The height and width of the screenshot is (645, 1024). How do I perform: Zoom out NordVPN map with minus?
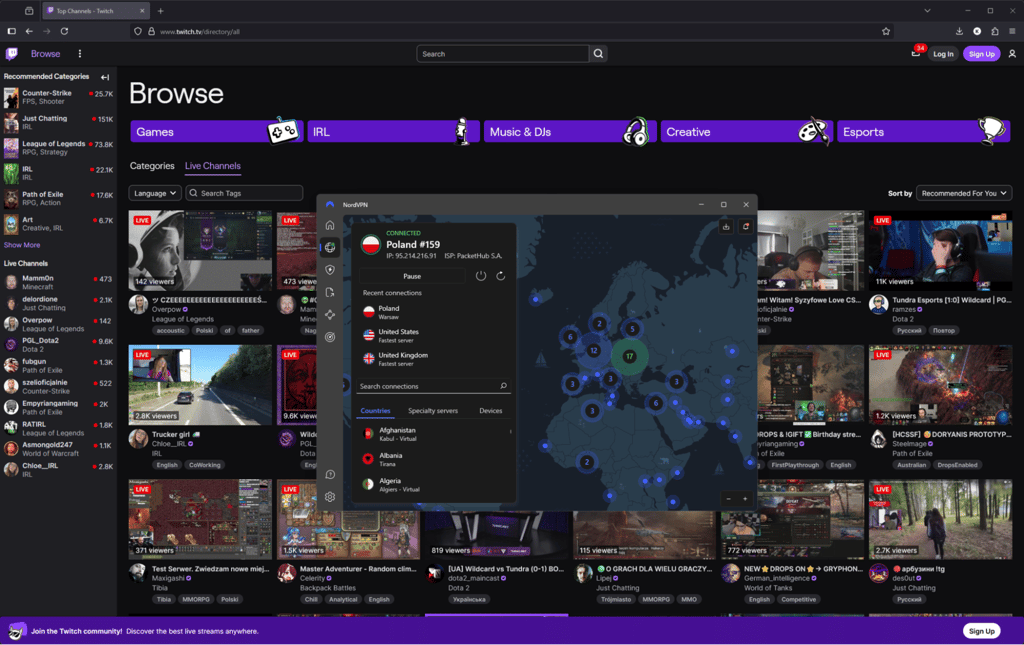click(729, 499)
